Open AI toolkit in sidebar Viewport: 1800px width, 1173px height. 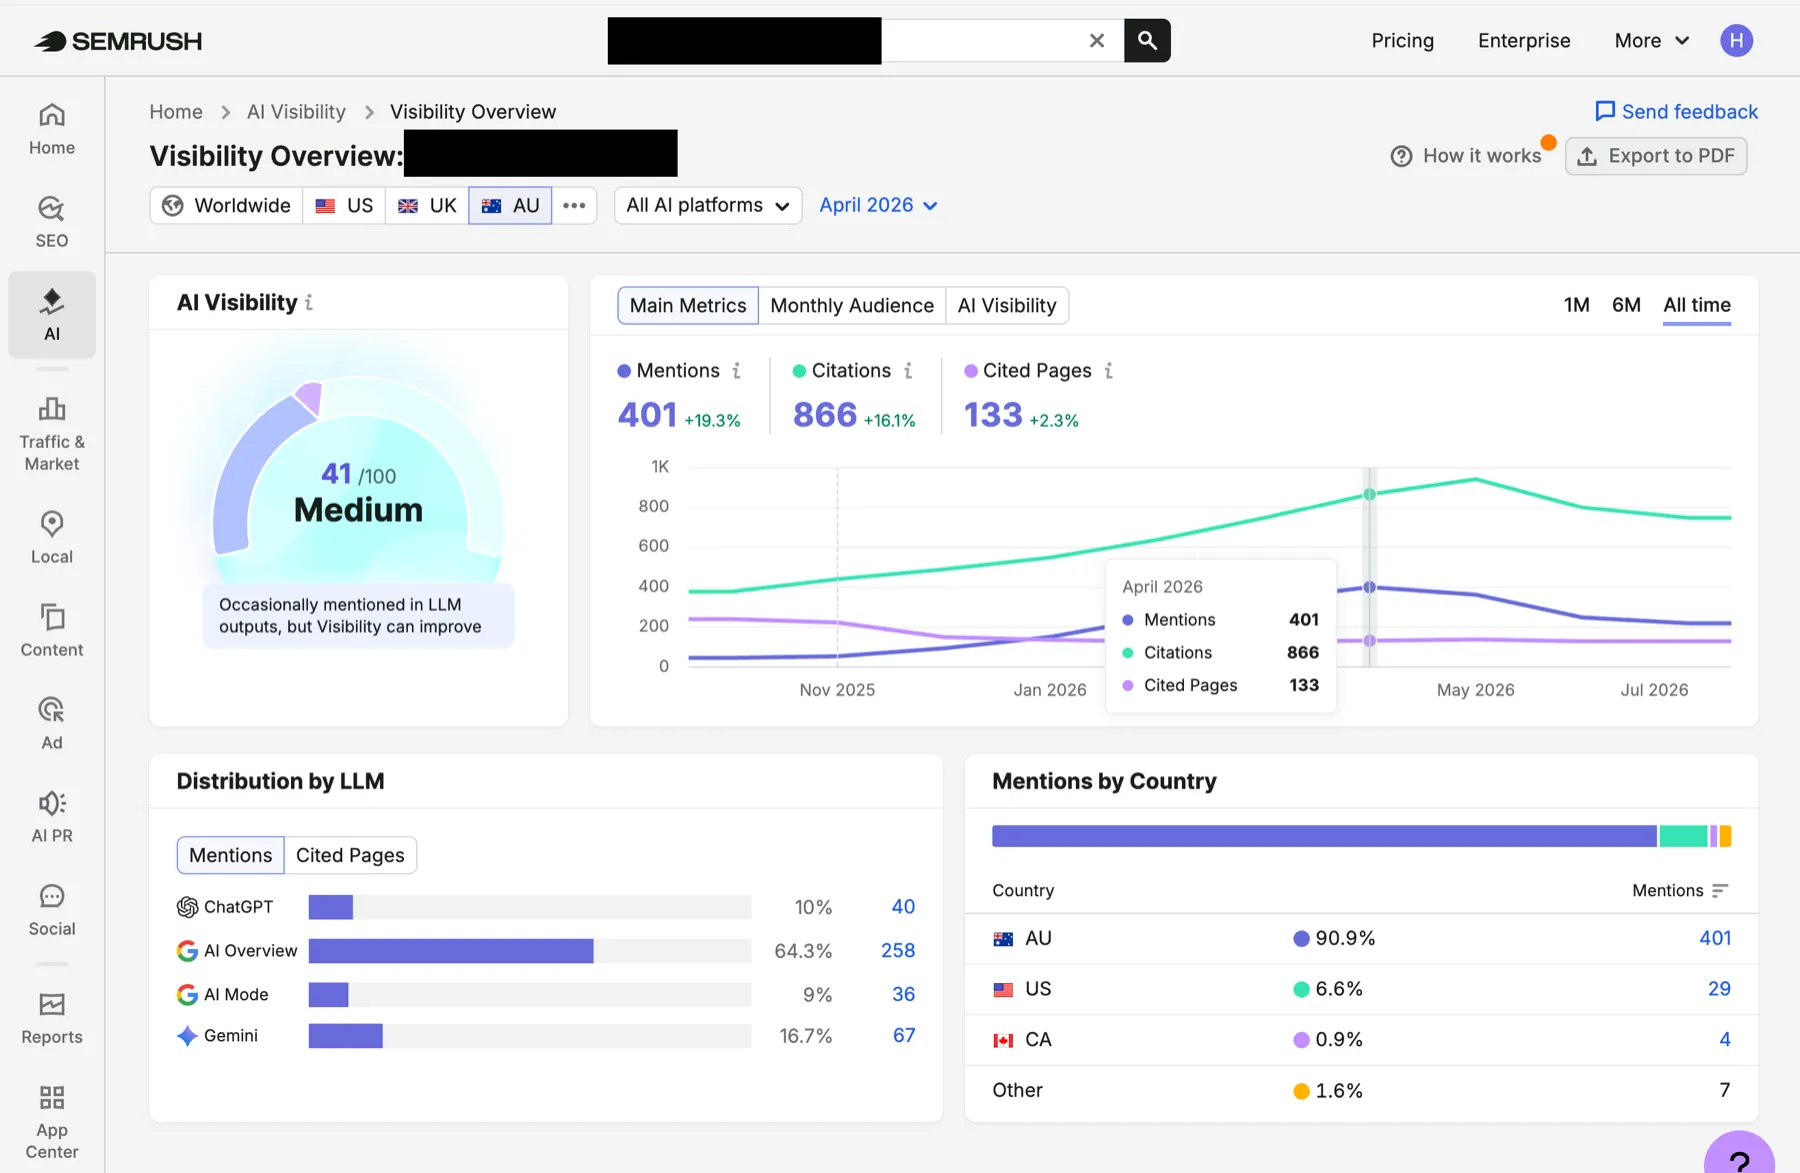coord(52,314)
